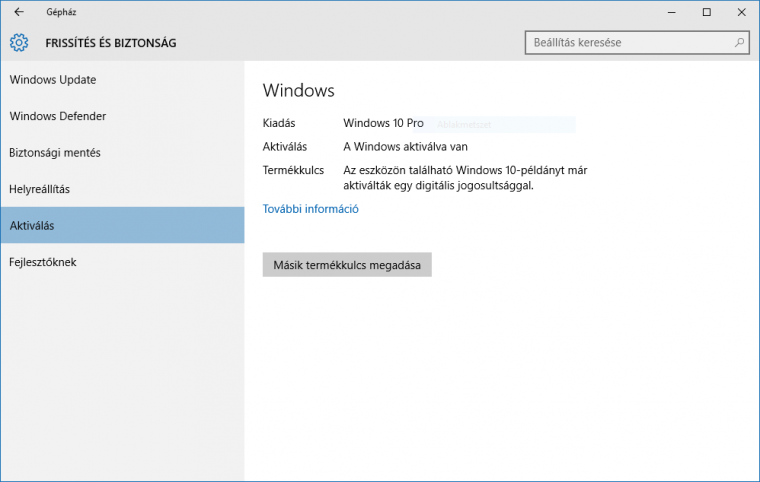The width and height of the screenshot is (760, 482).
Task: Focus the 'Beállítás keresése' search field
Action: click(637, 43)
